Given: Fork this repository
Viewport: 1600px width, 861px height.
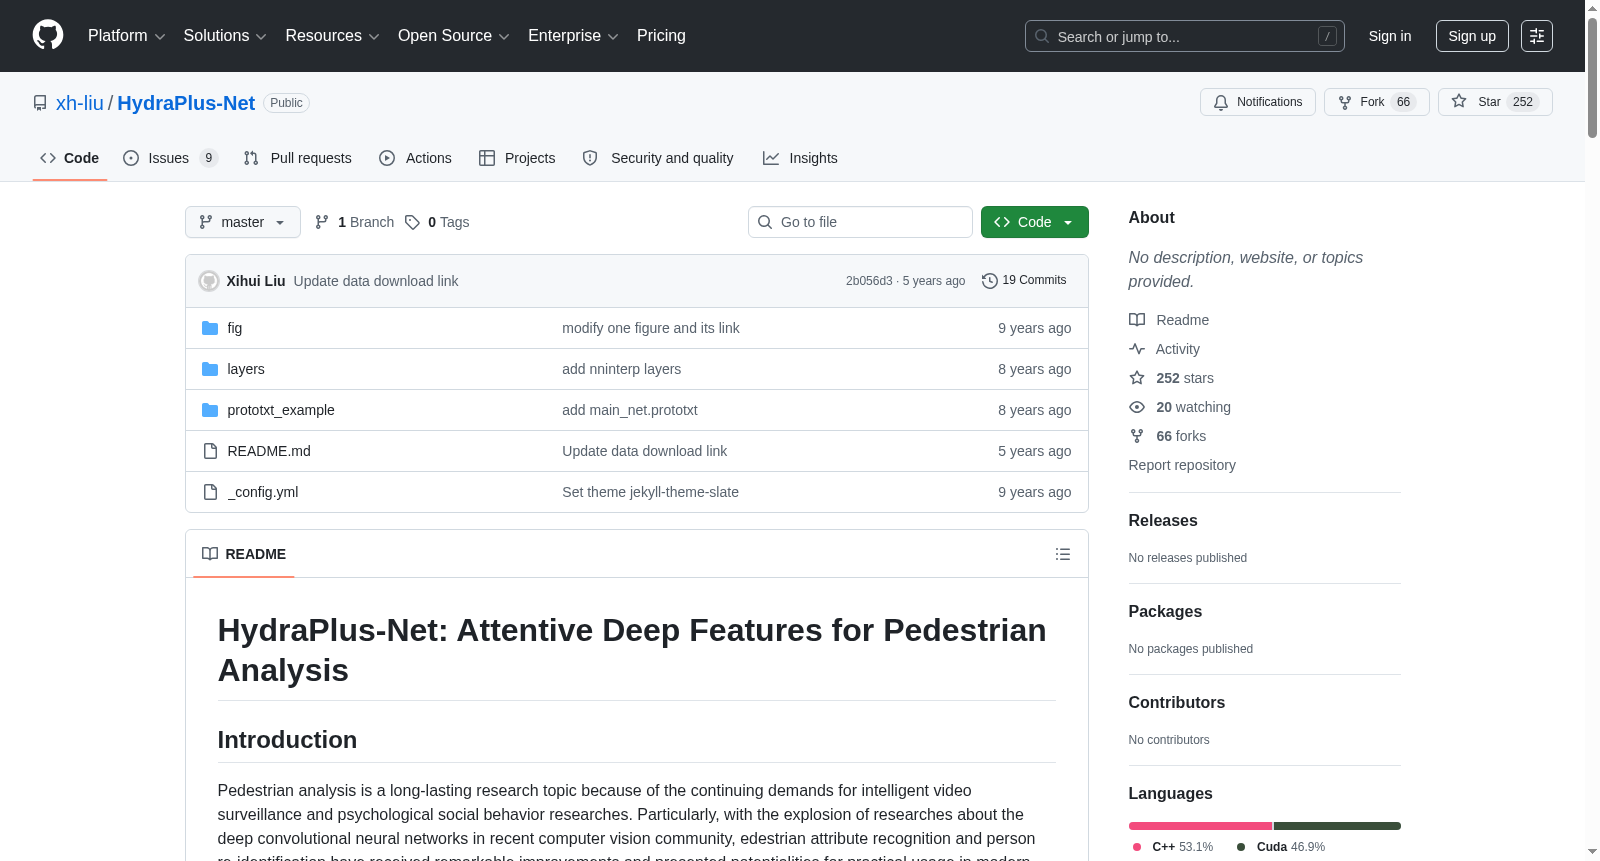Looking at the screenshot, I should click(1377, 102).
